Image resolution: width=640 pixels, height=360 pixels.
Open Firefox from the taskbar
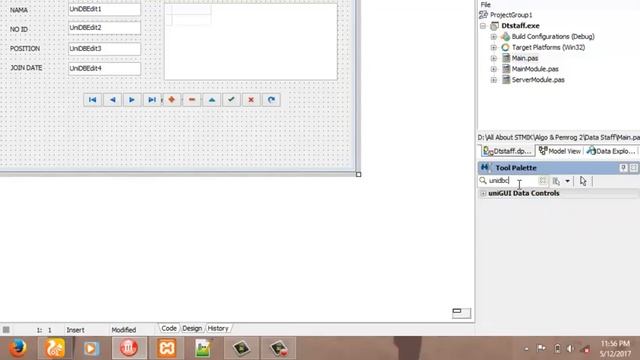(x=18, y=348)
